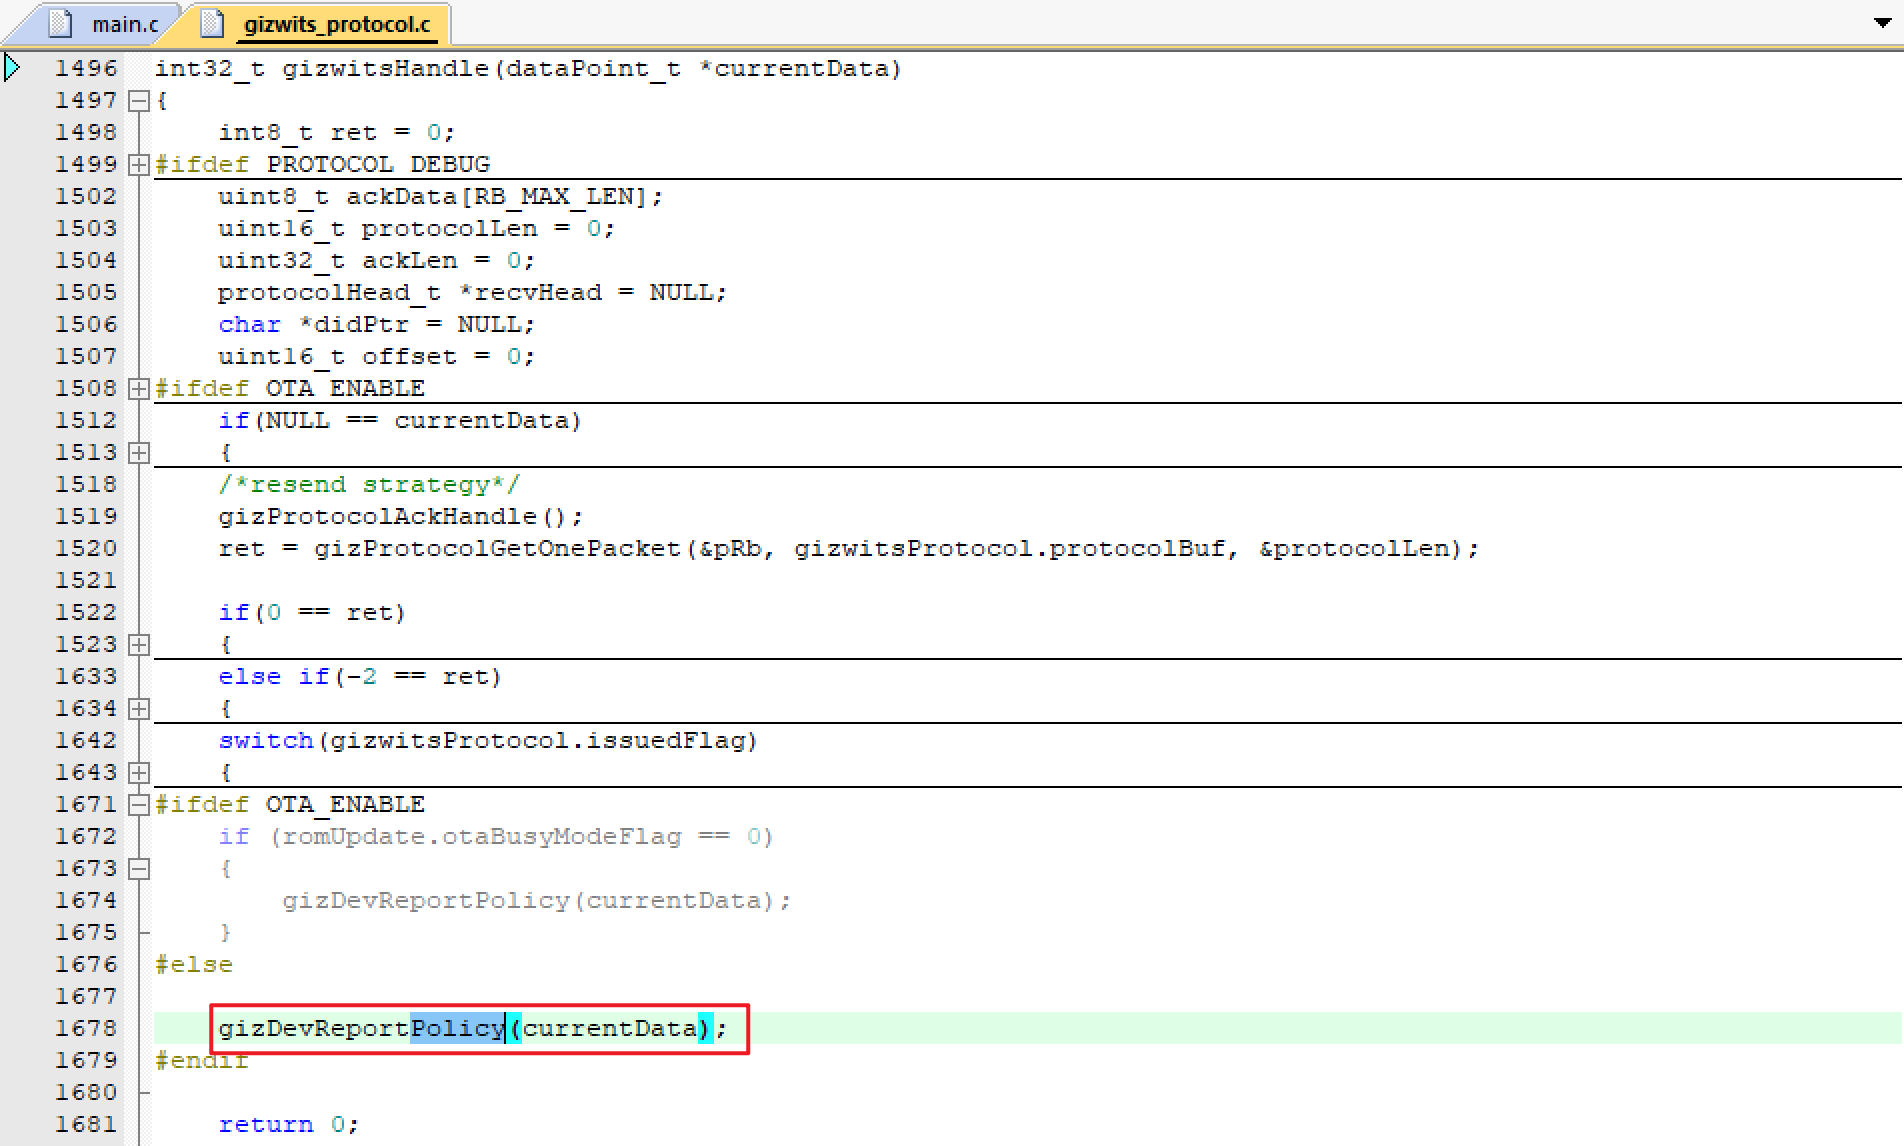This screenshot has height=1146, width=1904.
Task: Expand the if(0 == ret) block at line 1523
Action: tap(140, 645)
